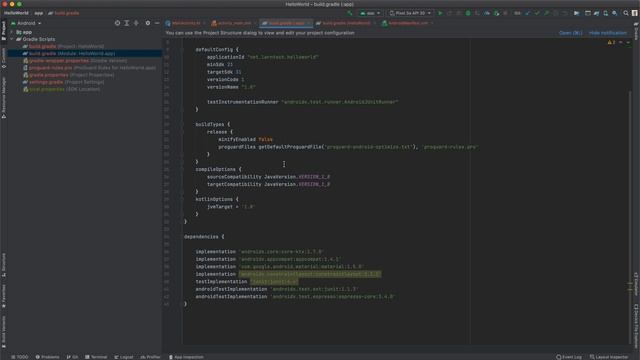Open the Terminal tool window
640x360 pixels.
click(96, 357)
